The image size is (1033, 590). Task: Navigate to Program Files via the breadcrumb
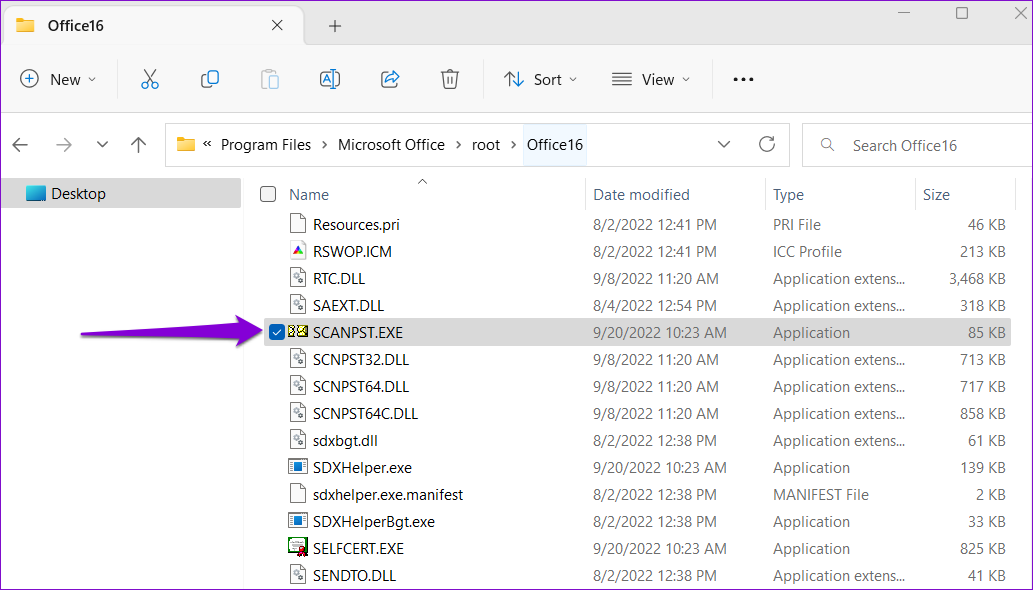tap(266, 144)
